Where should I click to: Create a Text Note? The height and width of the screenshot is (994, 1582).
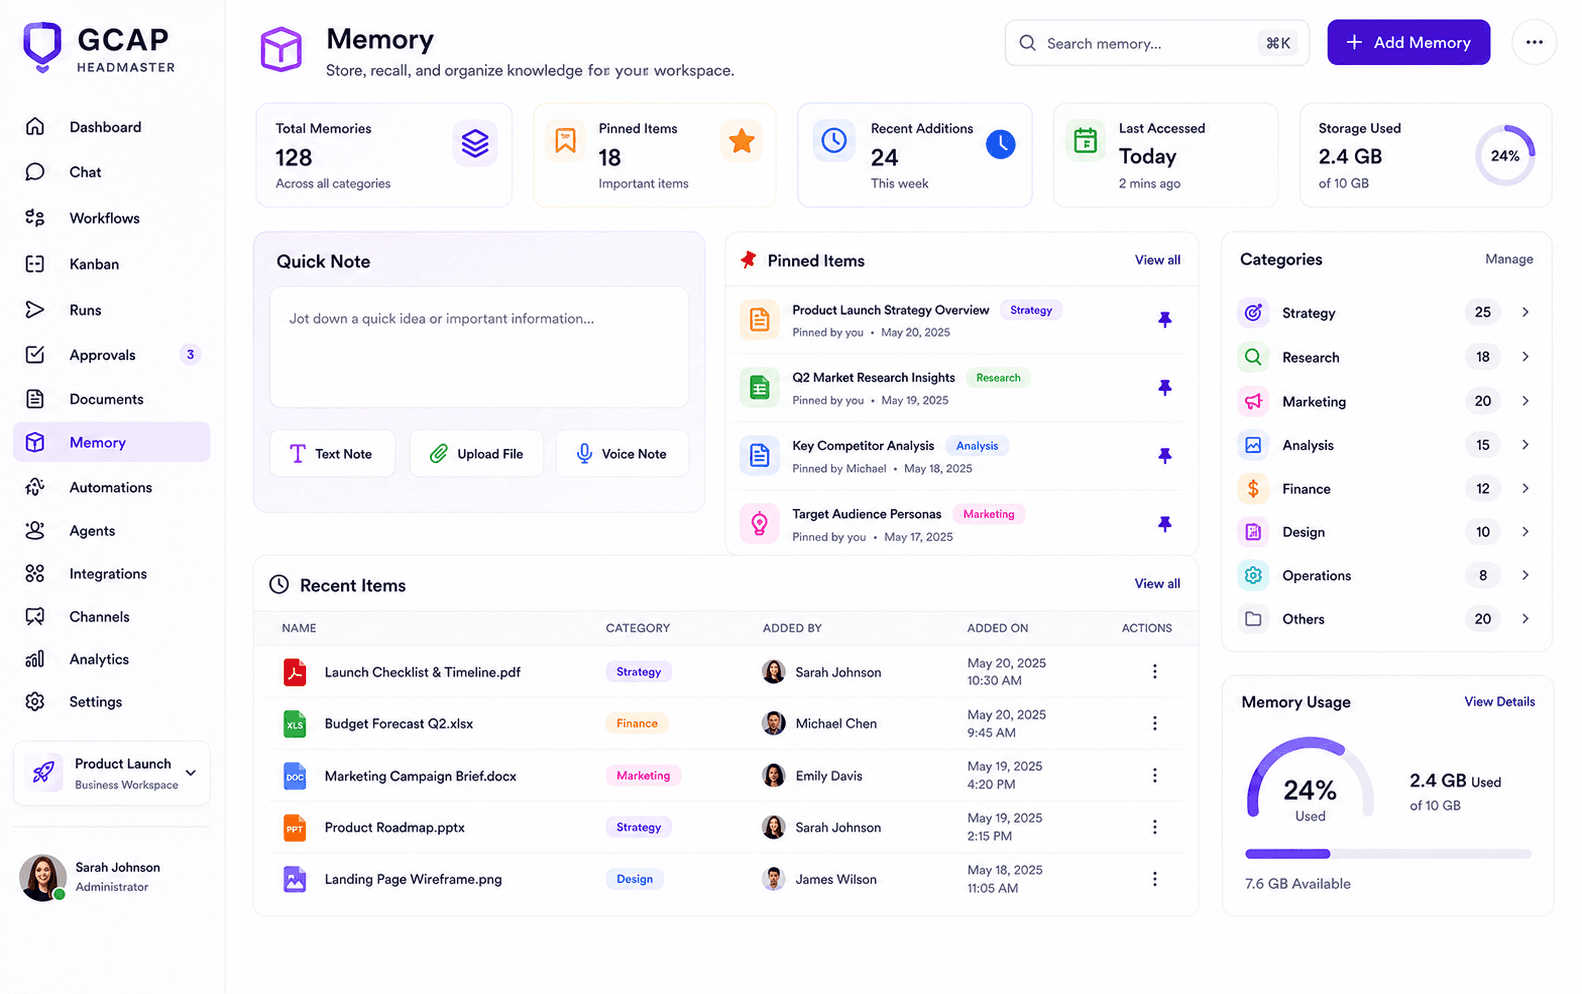pyautogui.click(x=332, y=454)
